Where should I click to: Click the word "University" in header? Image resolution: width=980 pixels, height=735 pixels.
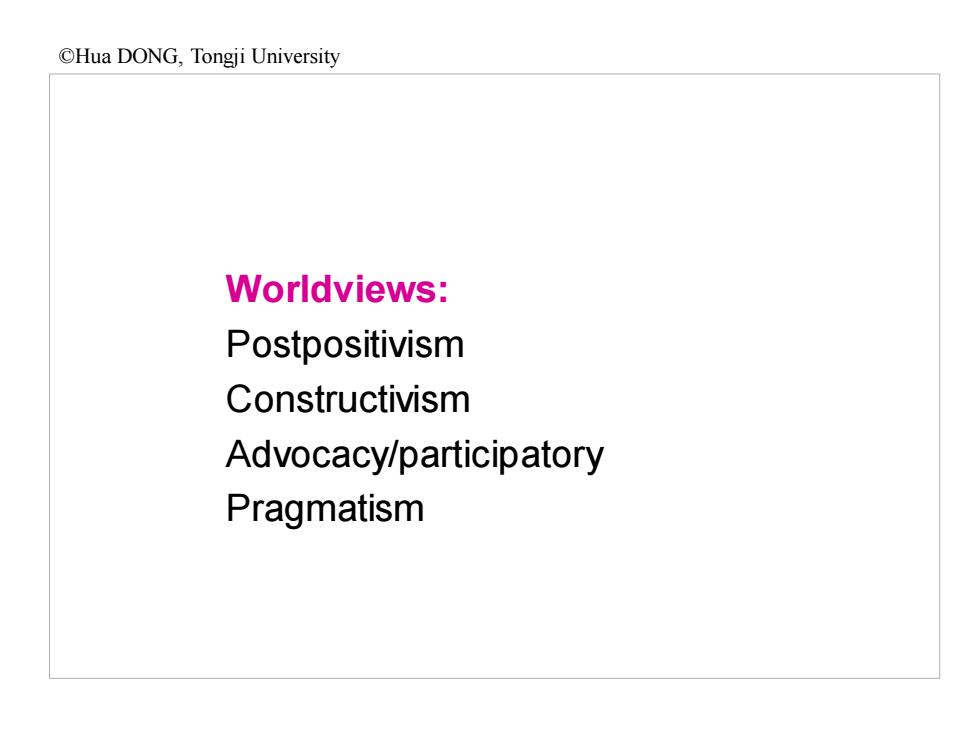tap(296, 58)
